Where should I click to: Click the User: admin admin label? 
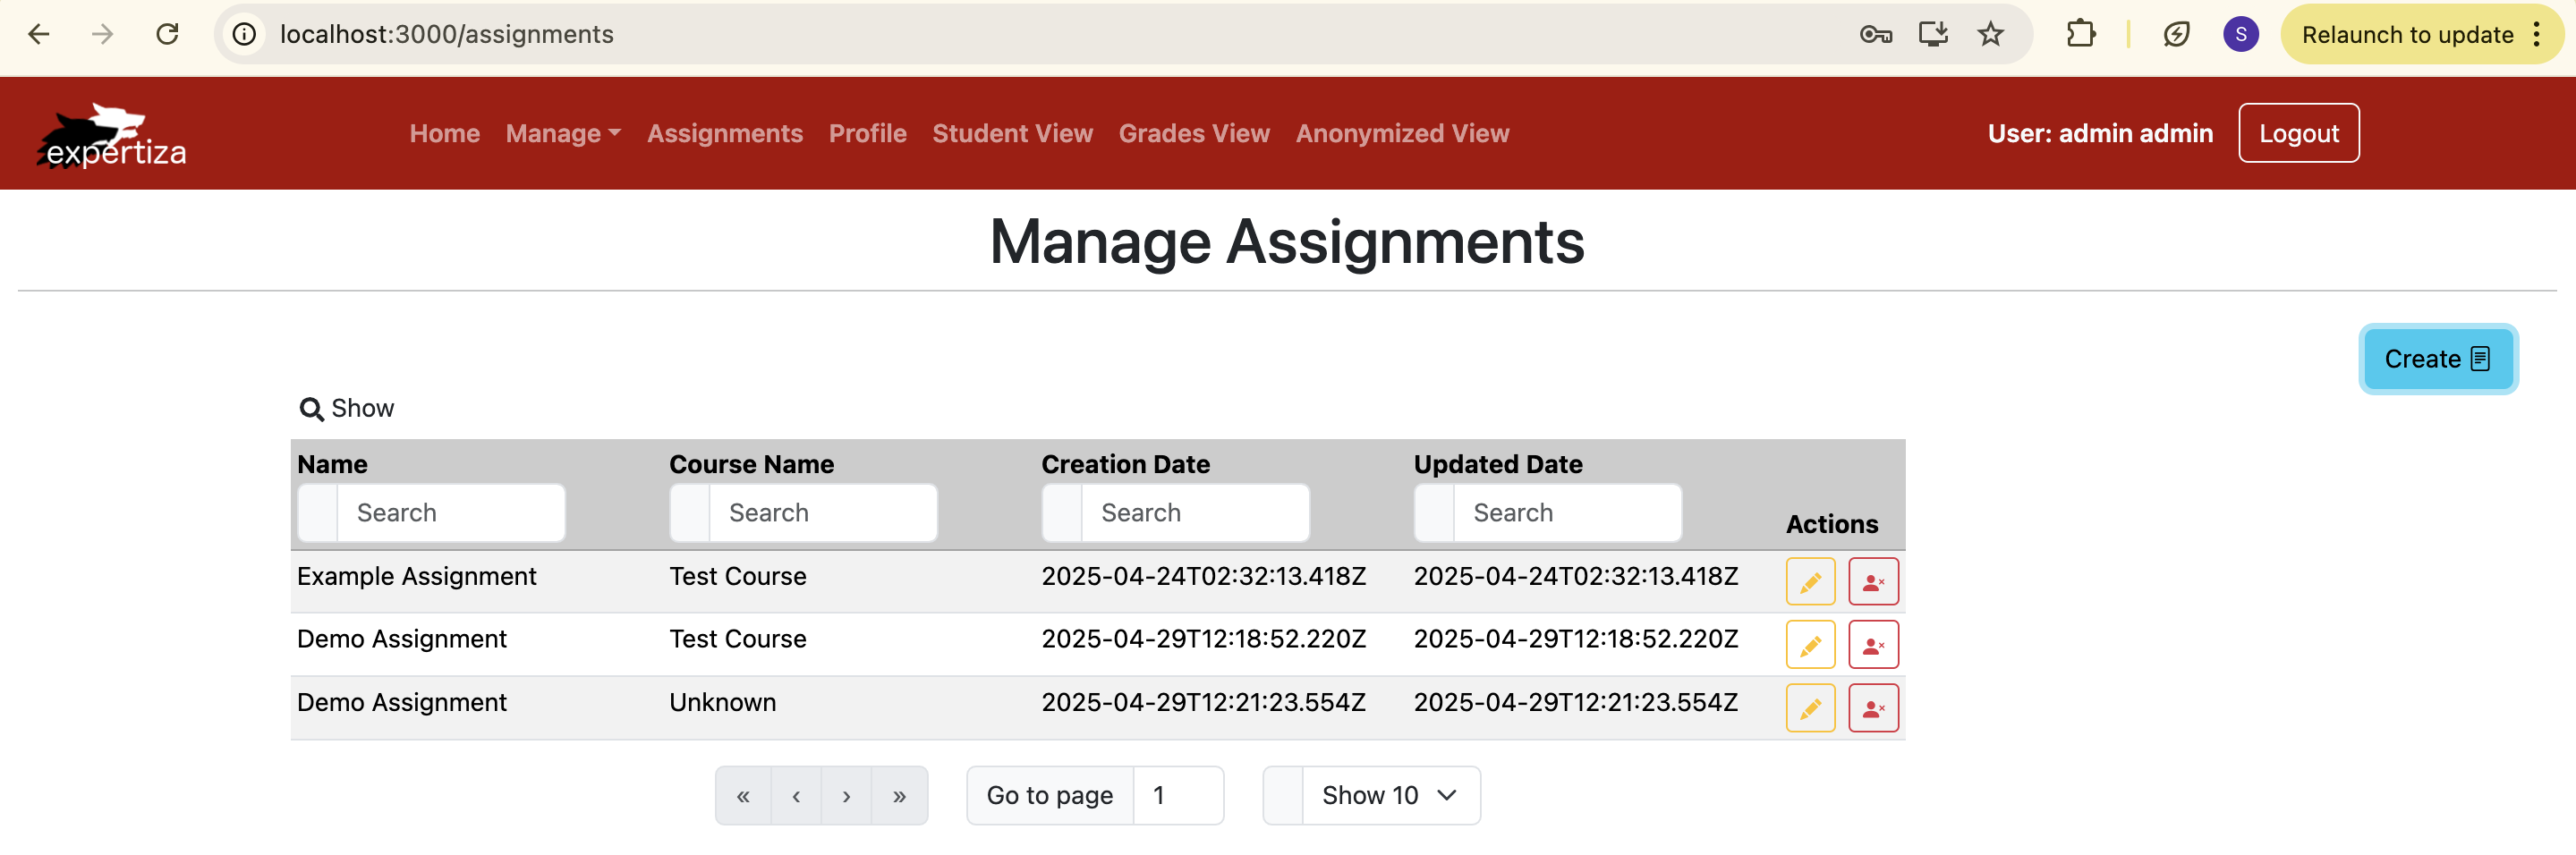(2099, 134)
